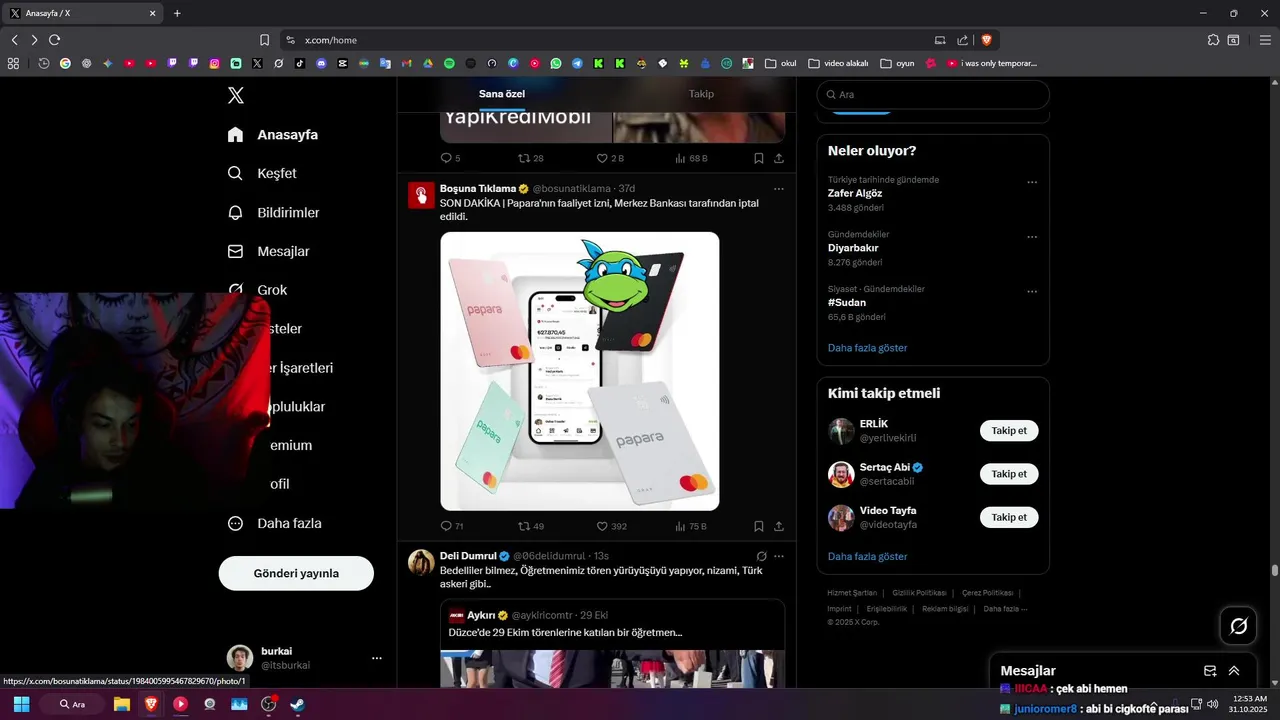This screenshot has width=1280, height=720.
Task: Open Telegram bookmark in bookmarks bar
Action: pos(577,63)
